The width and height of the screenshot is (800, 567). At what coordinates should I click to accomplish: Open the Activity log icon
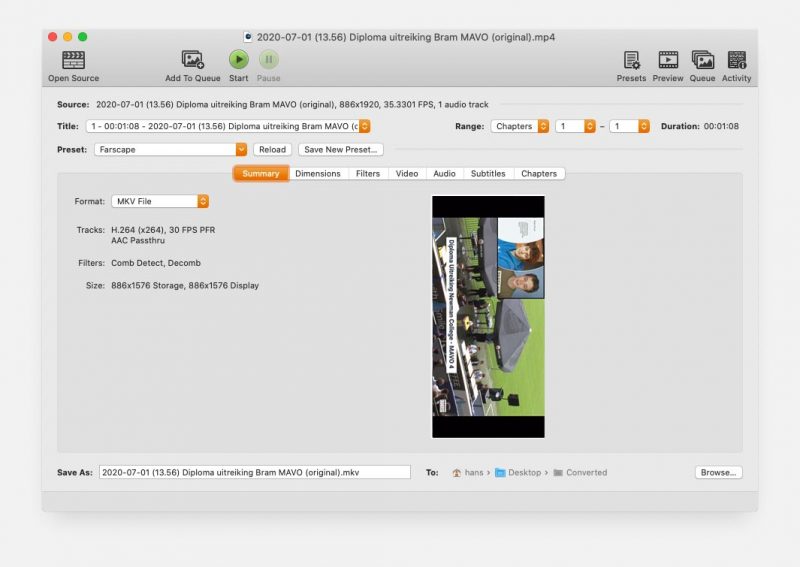pyautogui.click(x=736, y=60)
